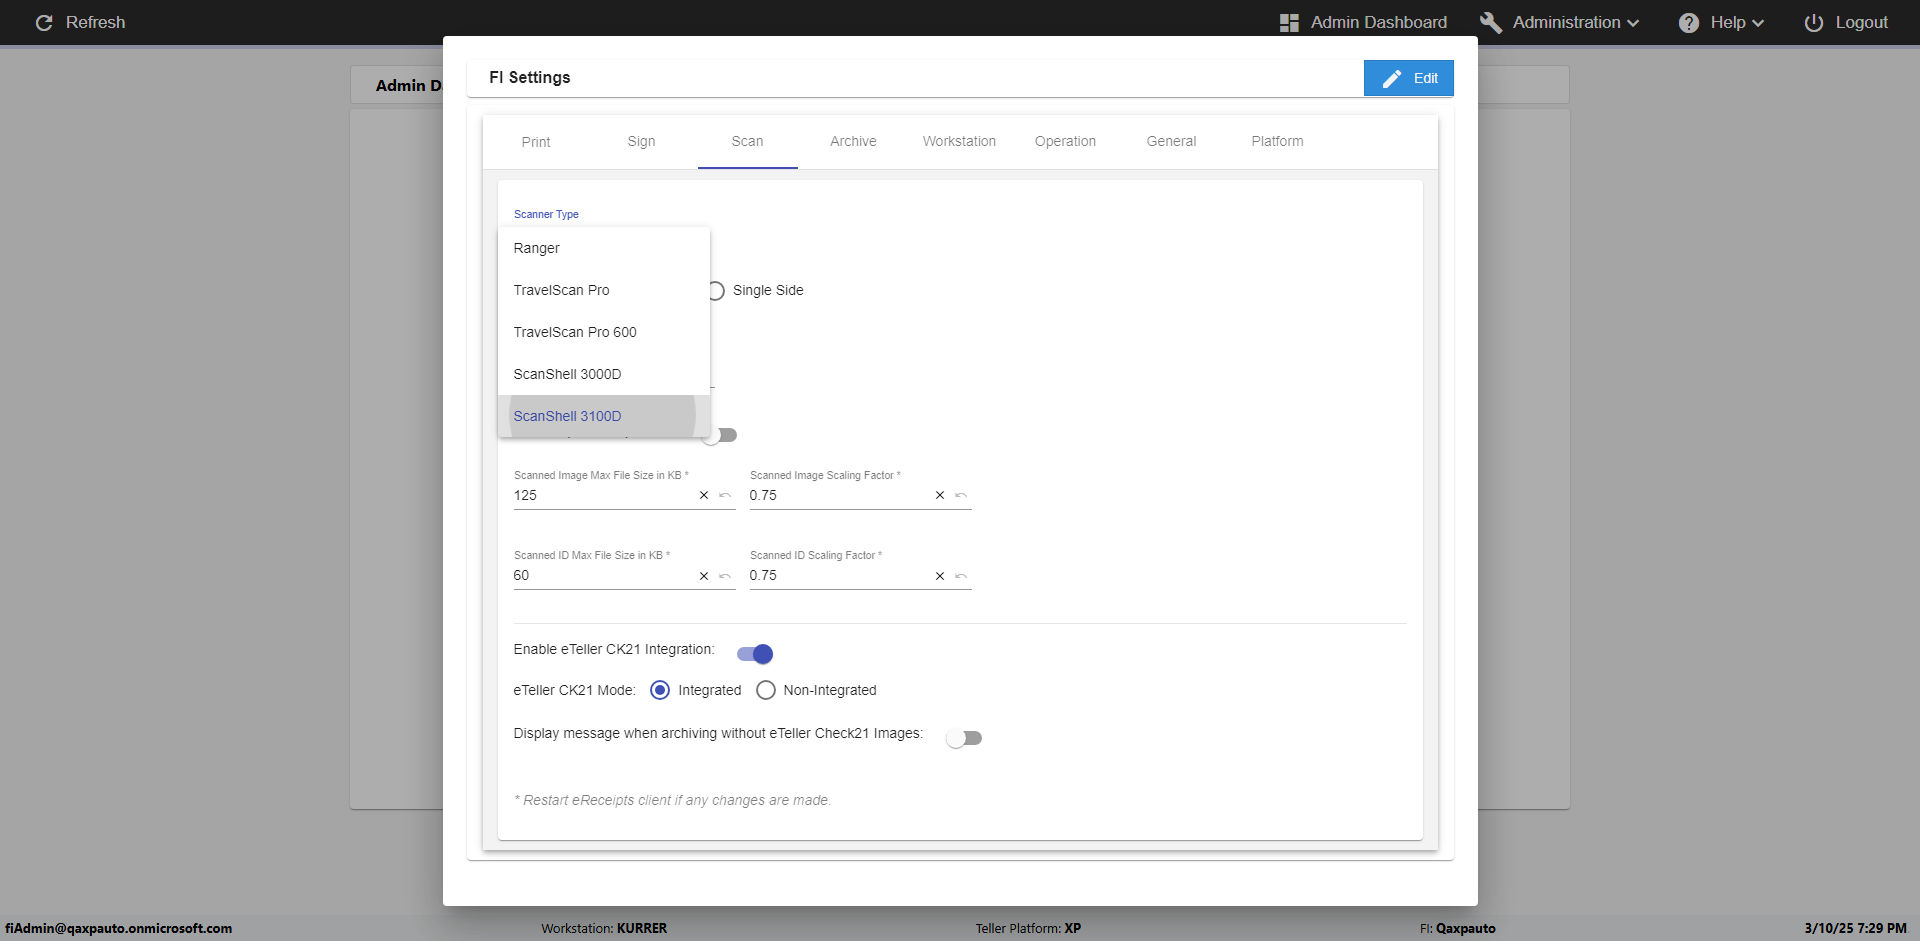Viewport: 1920px width, 941px height.
Task: Pick TravelScan Pro 600 scanner type
Action: pos(575,332)
